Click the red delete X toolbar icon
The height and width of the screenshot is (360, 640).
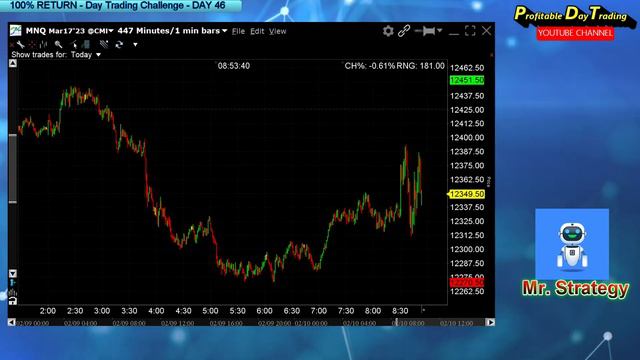coord(11,44)
